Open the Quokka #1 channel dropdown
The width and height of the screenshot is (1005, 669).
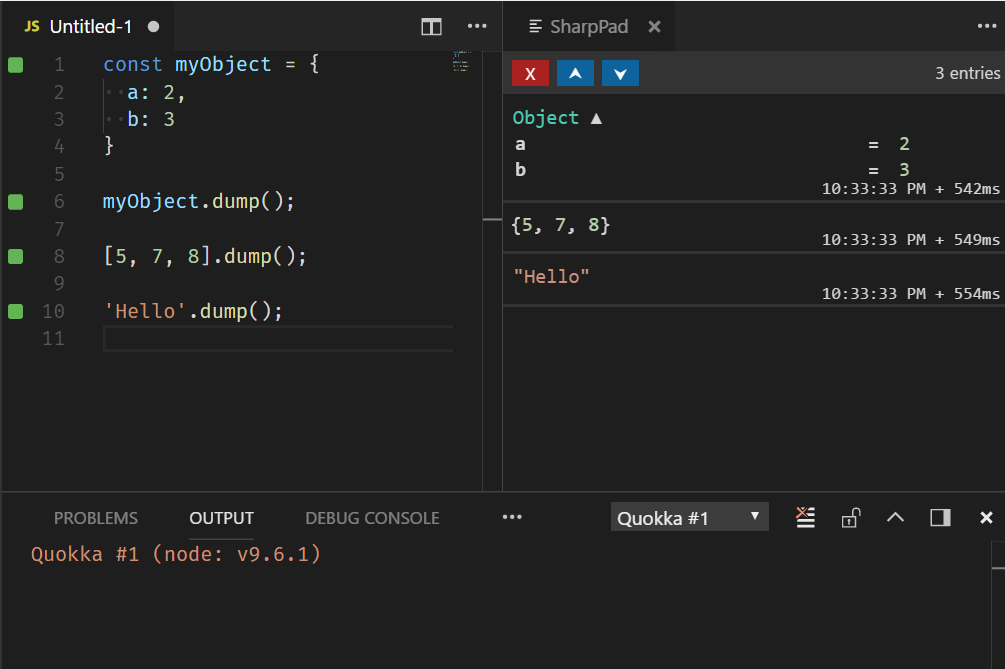[x=689, y=517]
